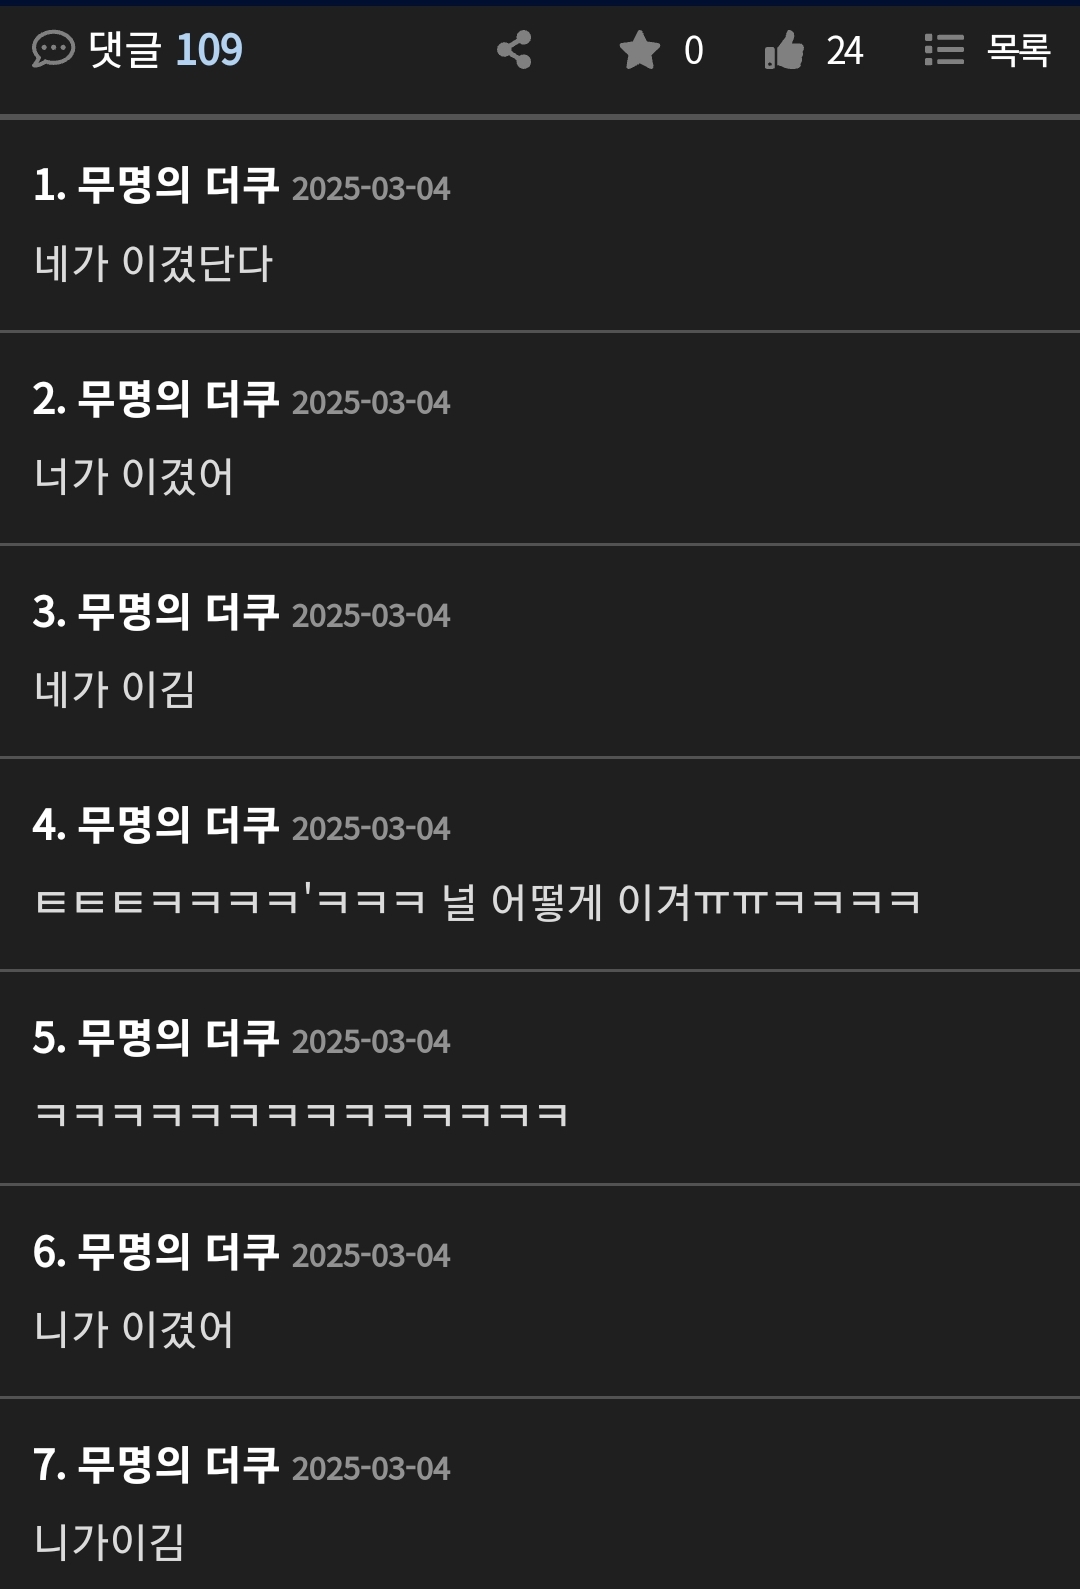Viewport: 1080px width, 1589px height.
Task: Click the 댓글 comments header label
Action: tap(125, 50)
